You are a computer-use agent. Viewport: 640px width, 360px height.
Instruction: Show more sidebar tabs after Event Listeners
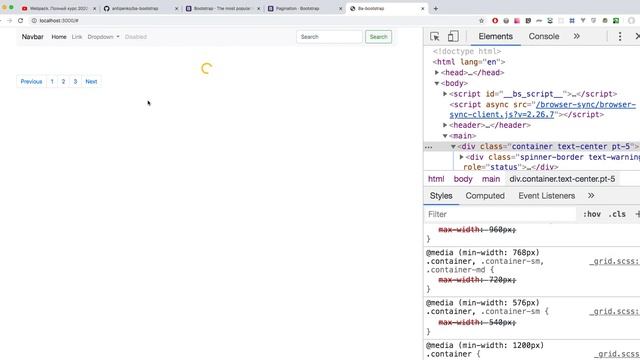tap(591, 196)
